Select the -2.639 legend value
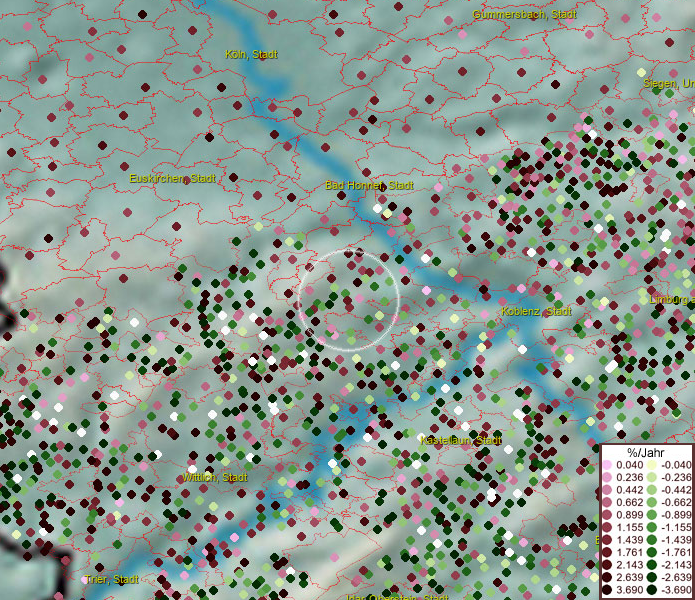The image size is (695, 600). tap(676, 577)
